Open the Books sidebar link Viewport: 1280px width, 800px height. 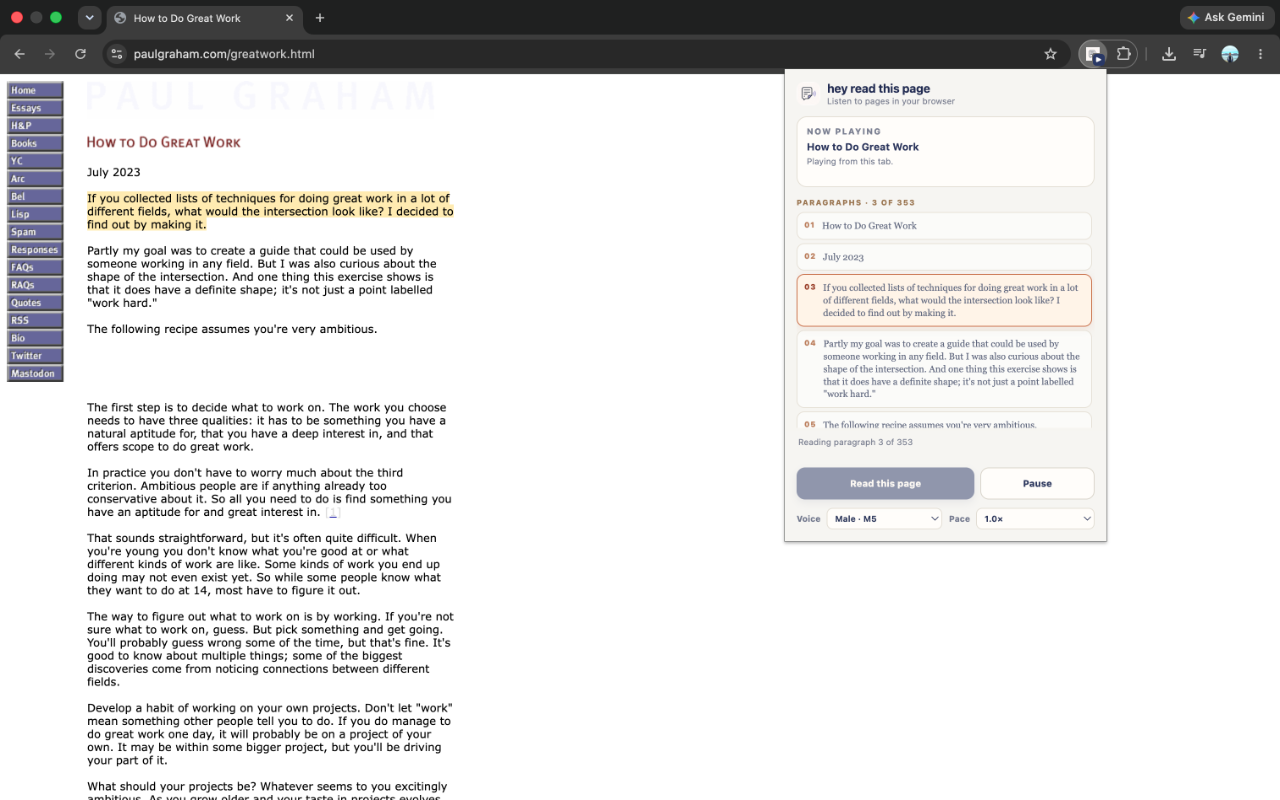click(x=35, y=143)
